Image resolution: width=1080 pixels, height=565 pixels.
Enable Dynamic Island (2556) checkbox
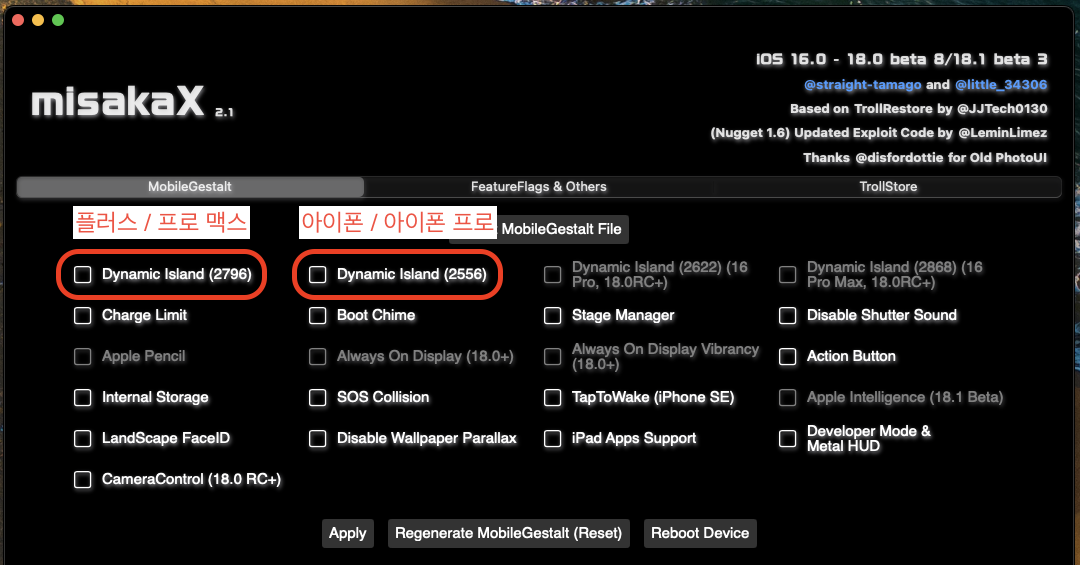(318, 274)
